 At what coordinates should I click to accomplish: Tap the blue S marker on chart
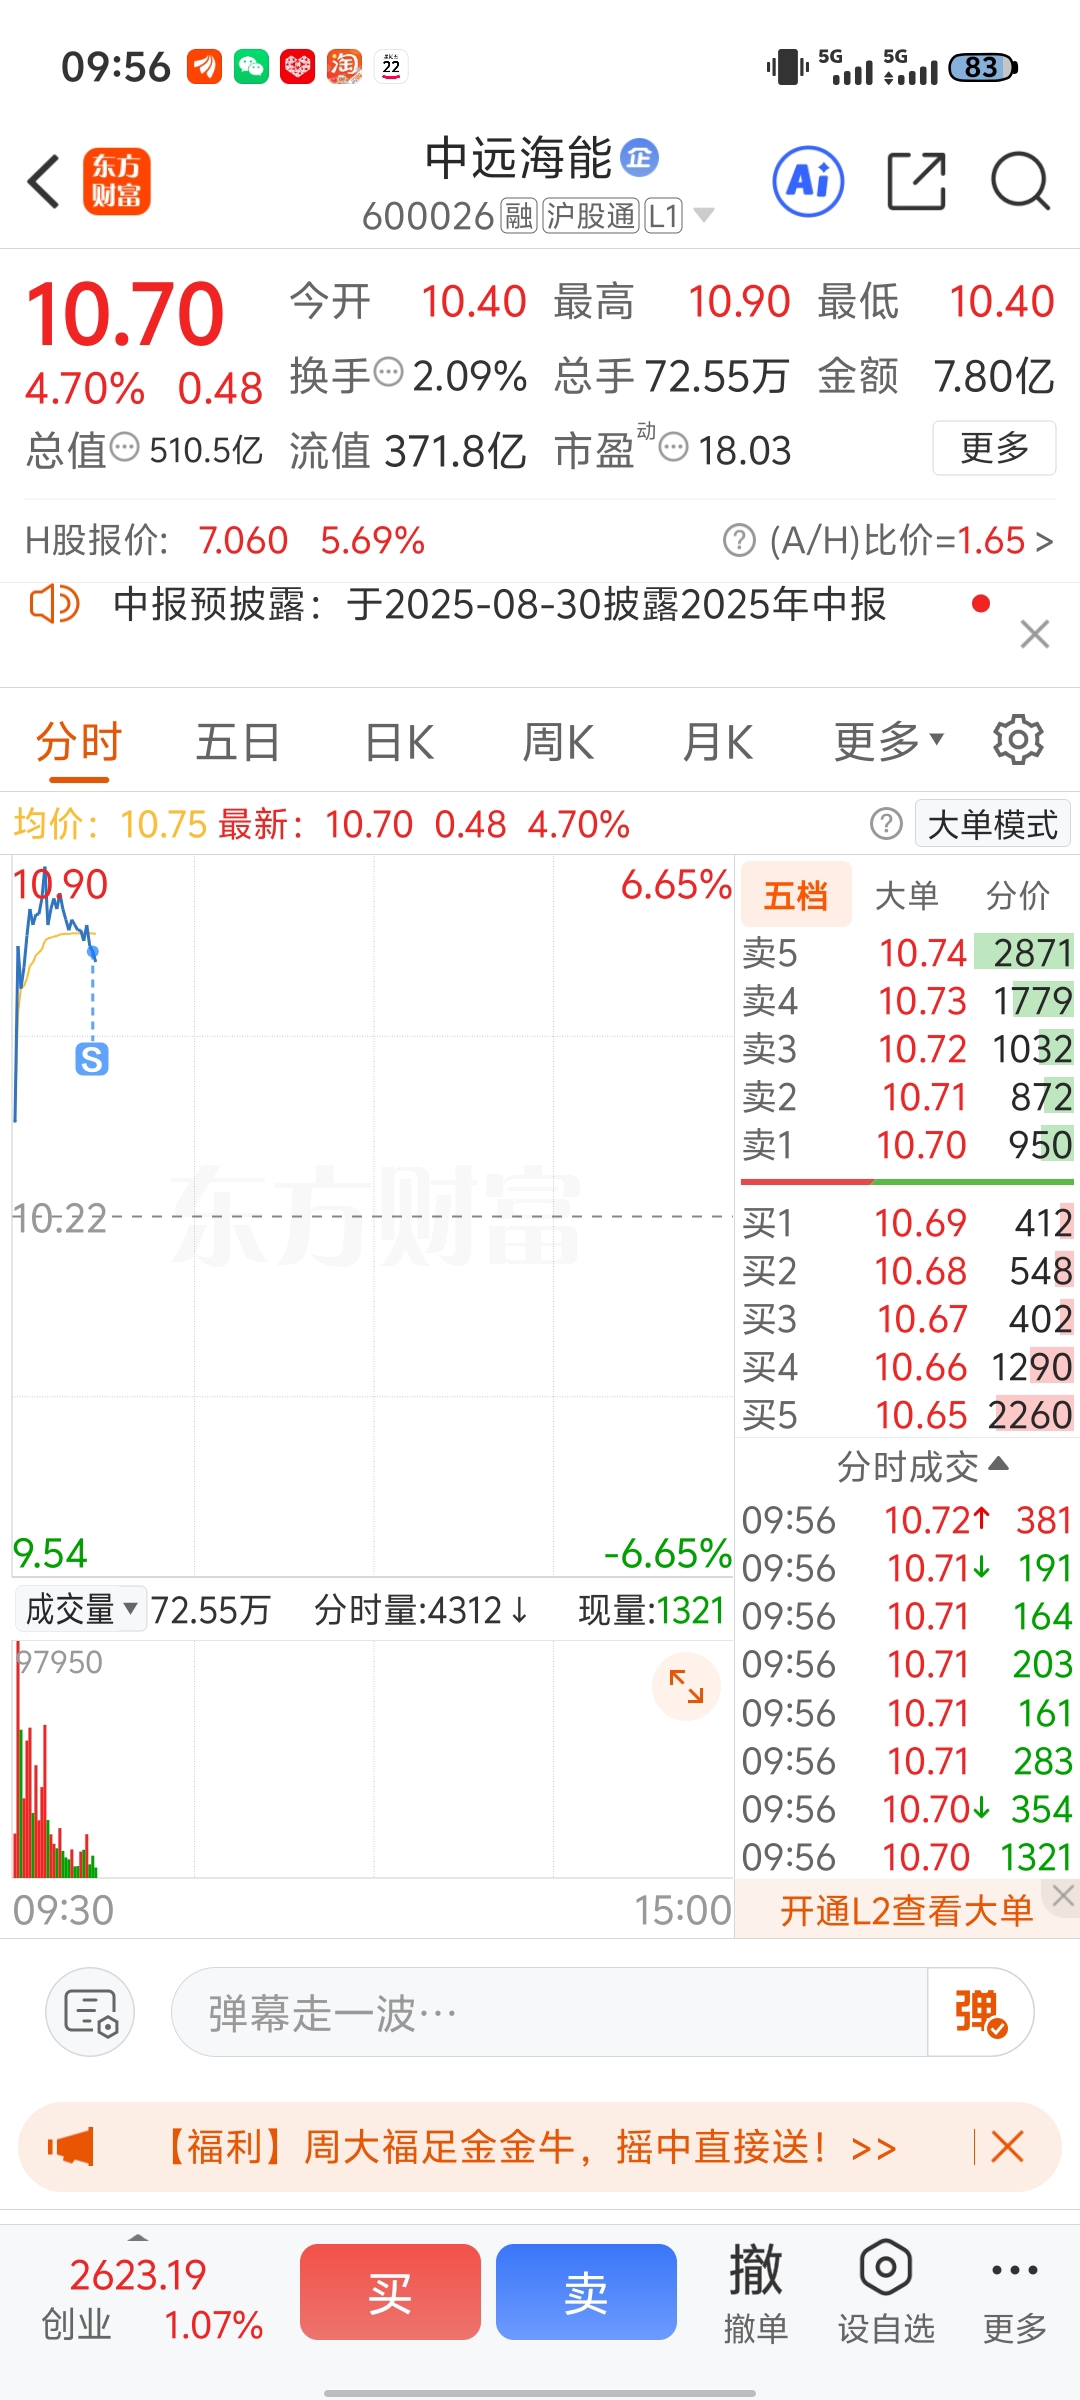coord(92,1059)
